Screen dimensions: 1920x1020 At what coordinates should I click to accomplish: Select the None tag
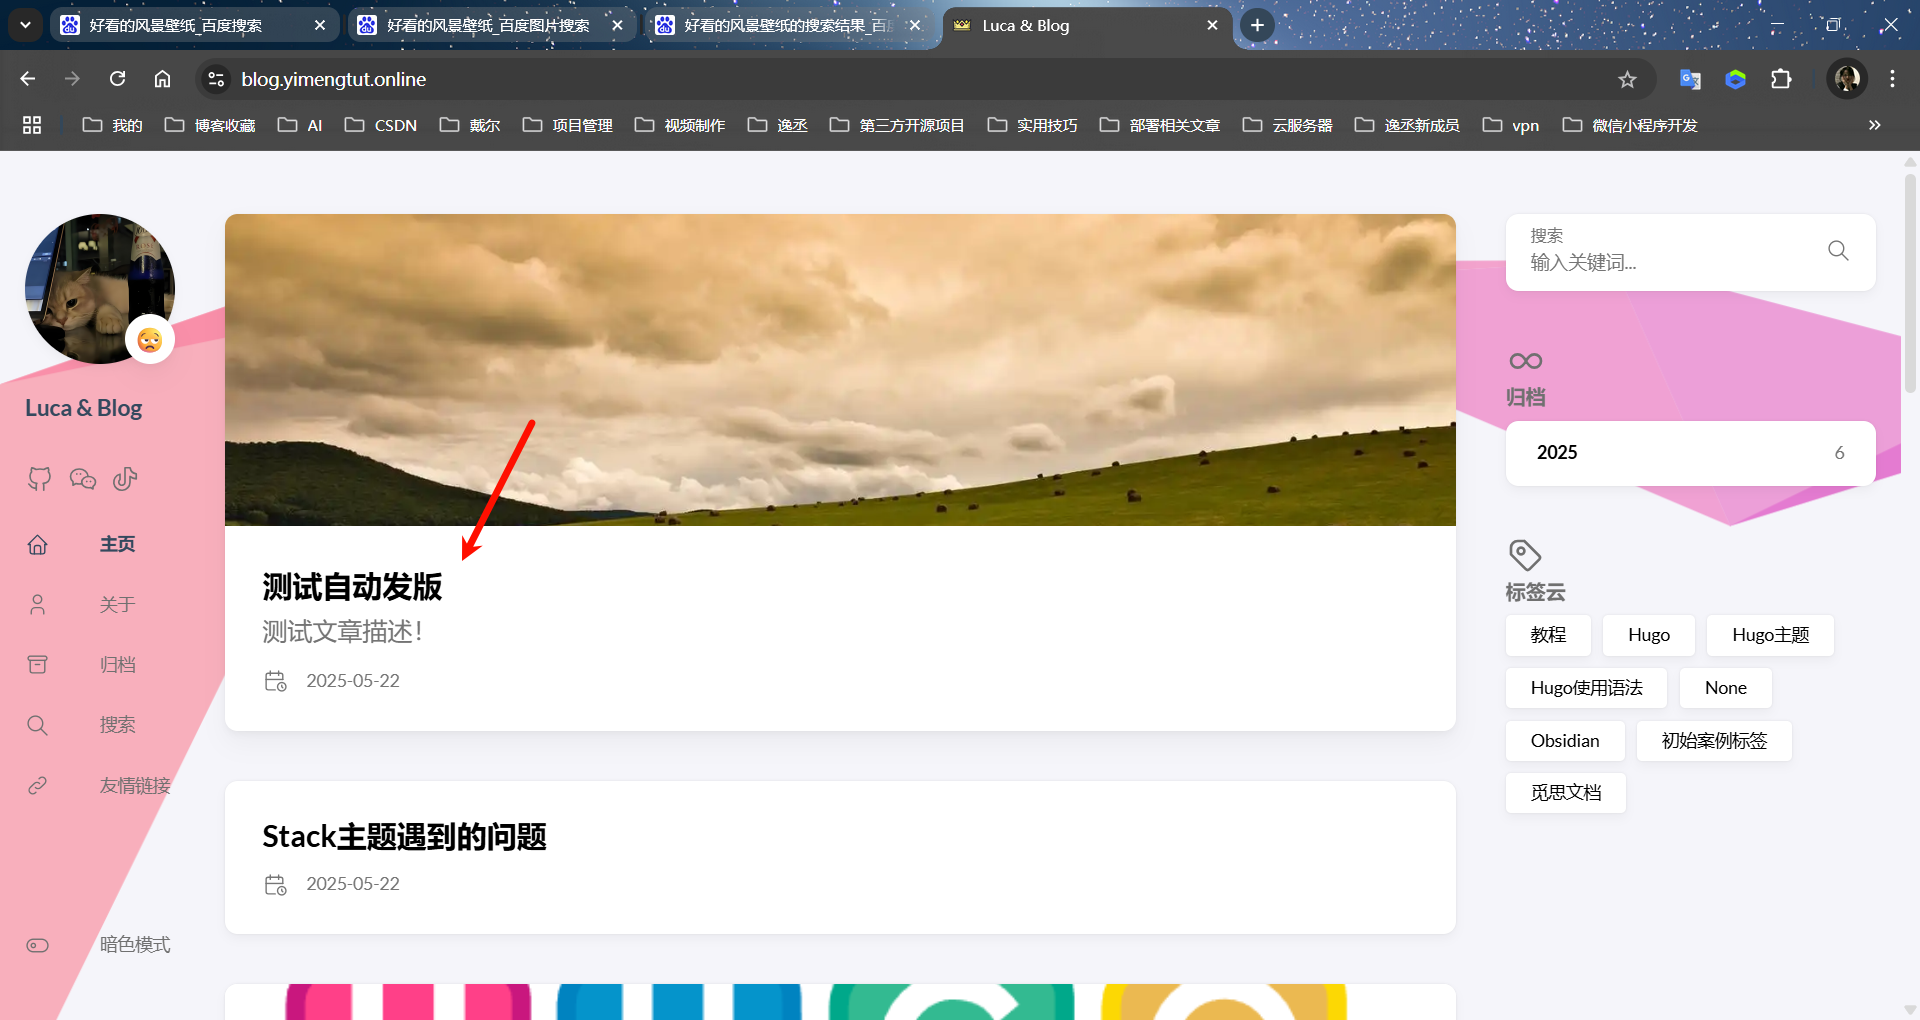1725,688
